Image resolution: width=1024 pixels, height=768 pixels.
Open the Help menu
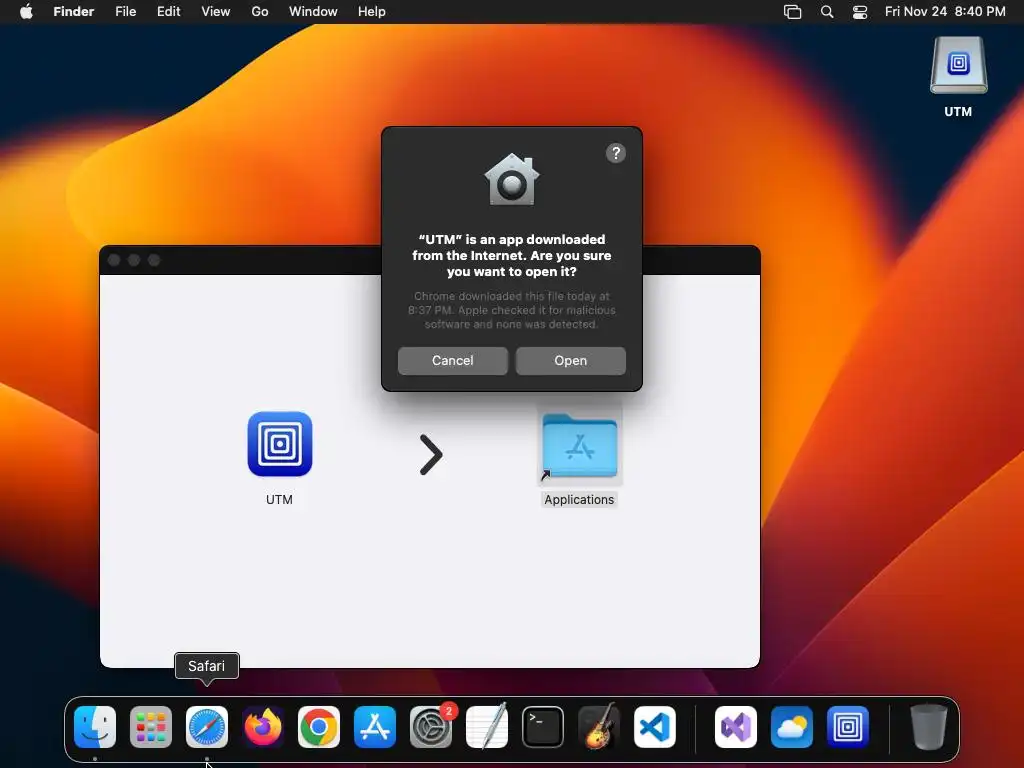click(372, 12)
